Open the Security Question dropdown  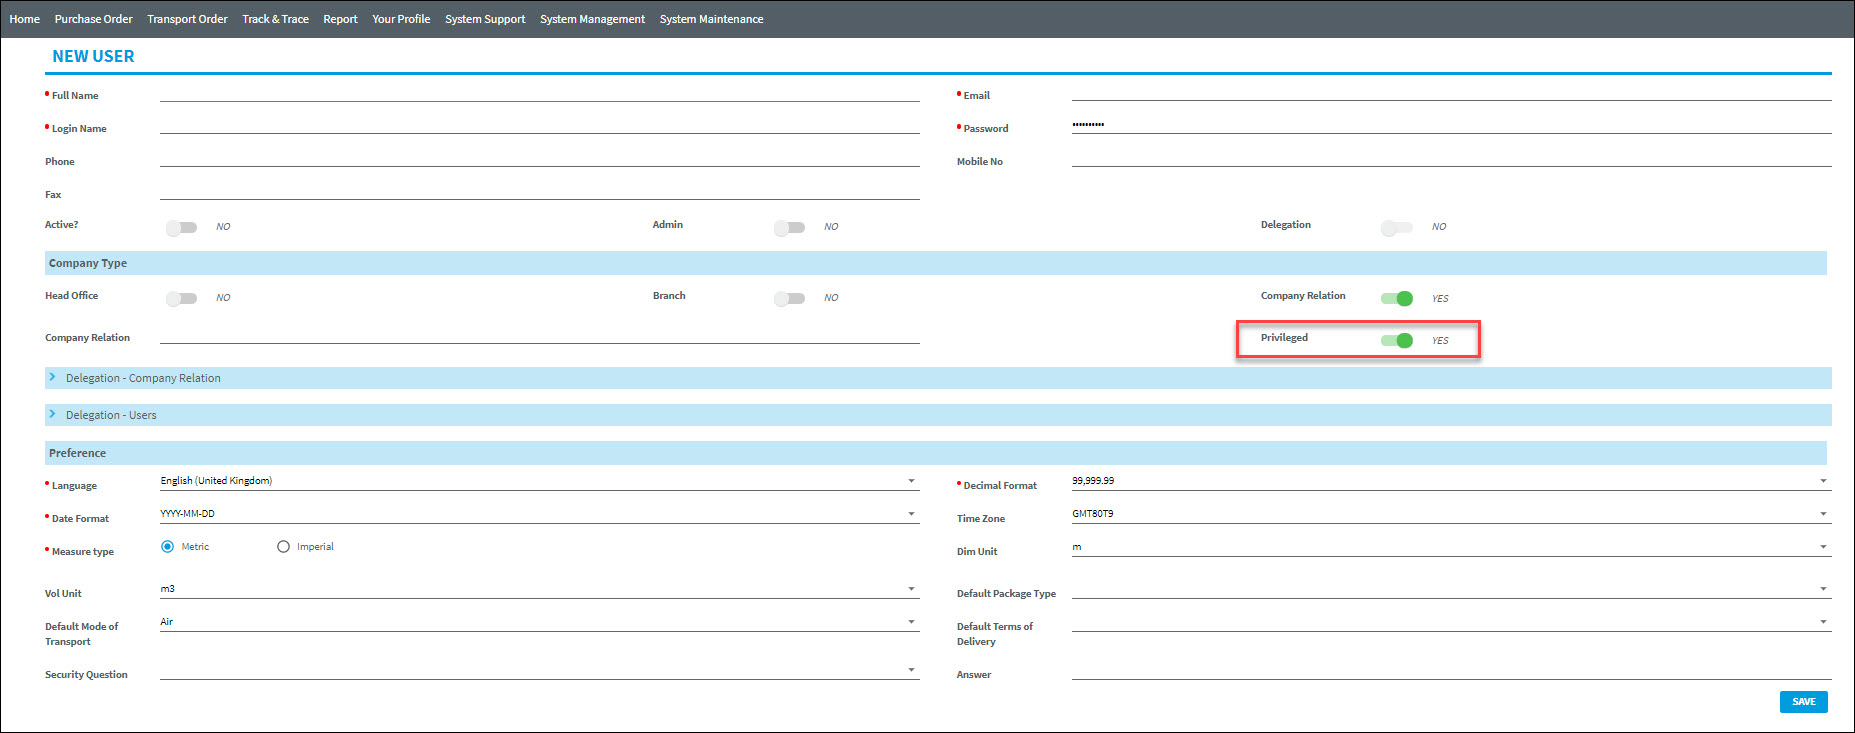click(539, 670)
